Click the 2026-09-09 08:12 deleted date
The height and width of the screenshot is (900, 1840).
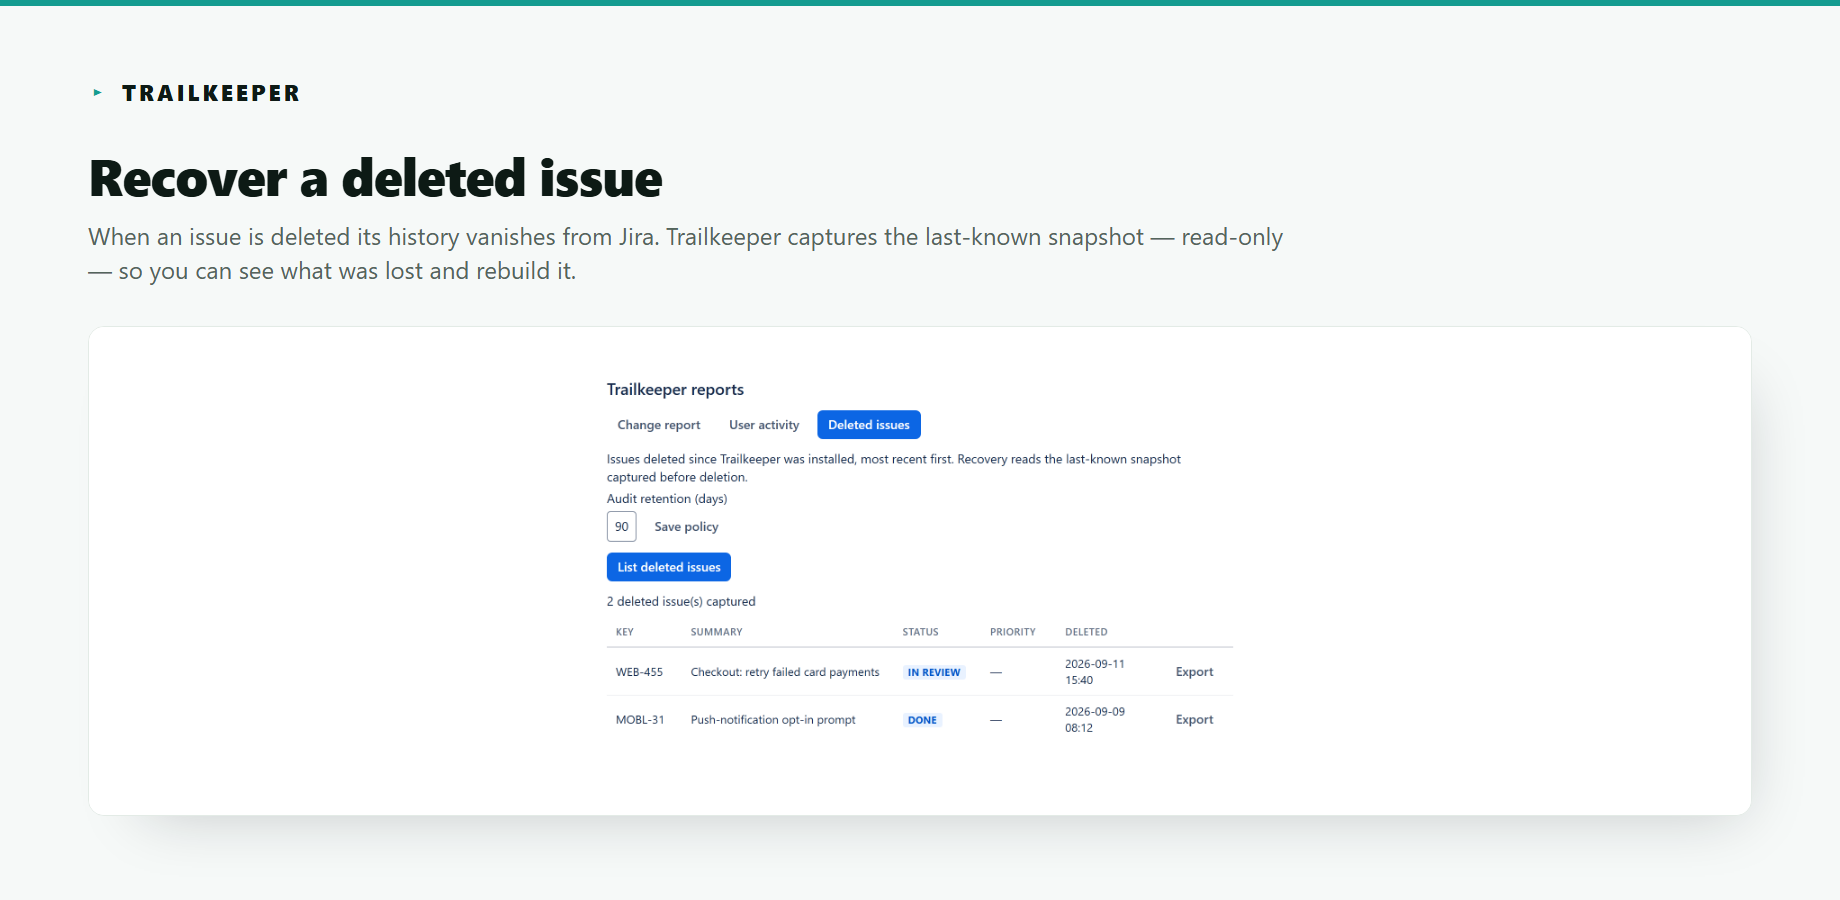tap(1095, 720)
